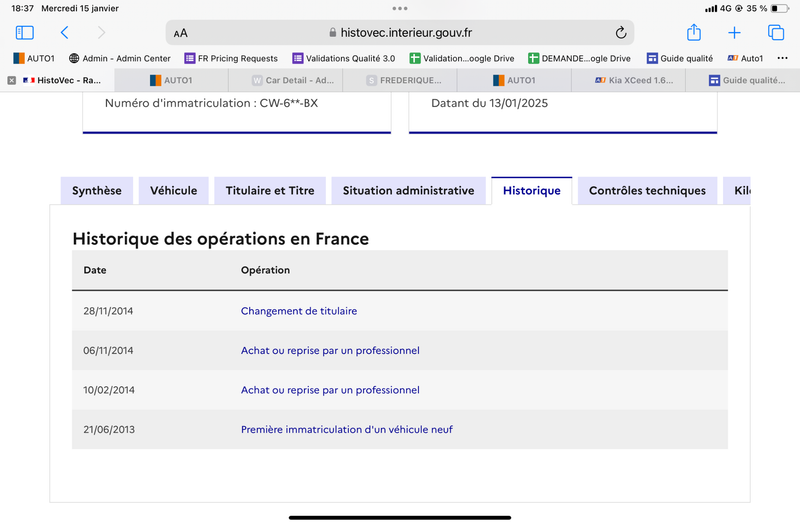Open FR Pricing Requests bookmark
Image resolution: width=800 pixels, height=525 pixels.
[231, 58]
